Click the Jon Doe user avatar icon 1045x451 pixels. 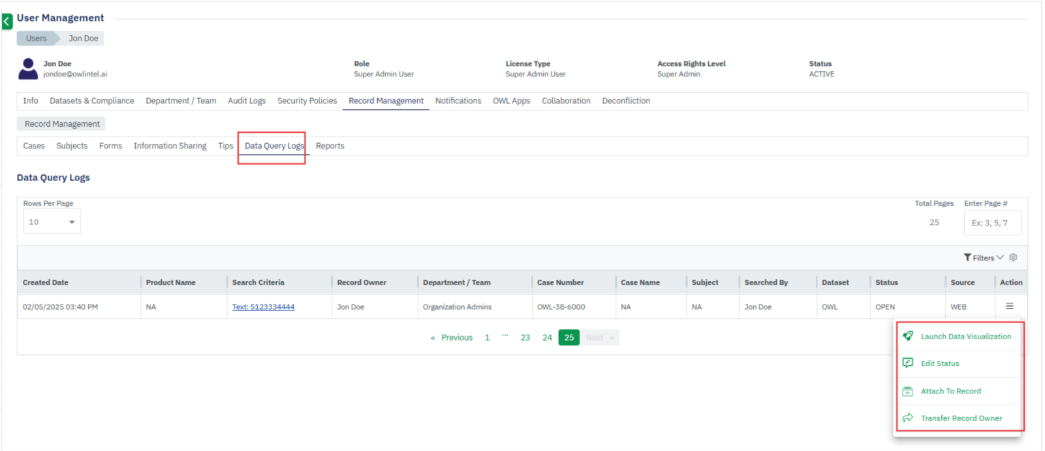click(28, 69)
